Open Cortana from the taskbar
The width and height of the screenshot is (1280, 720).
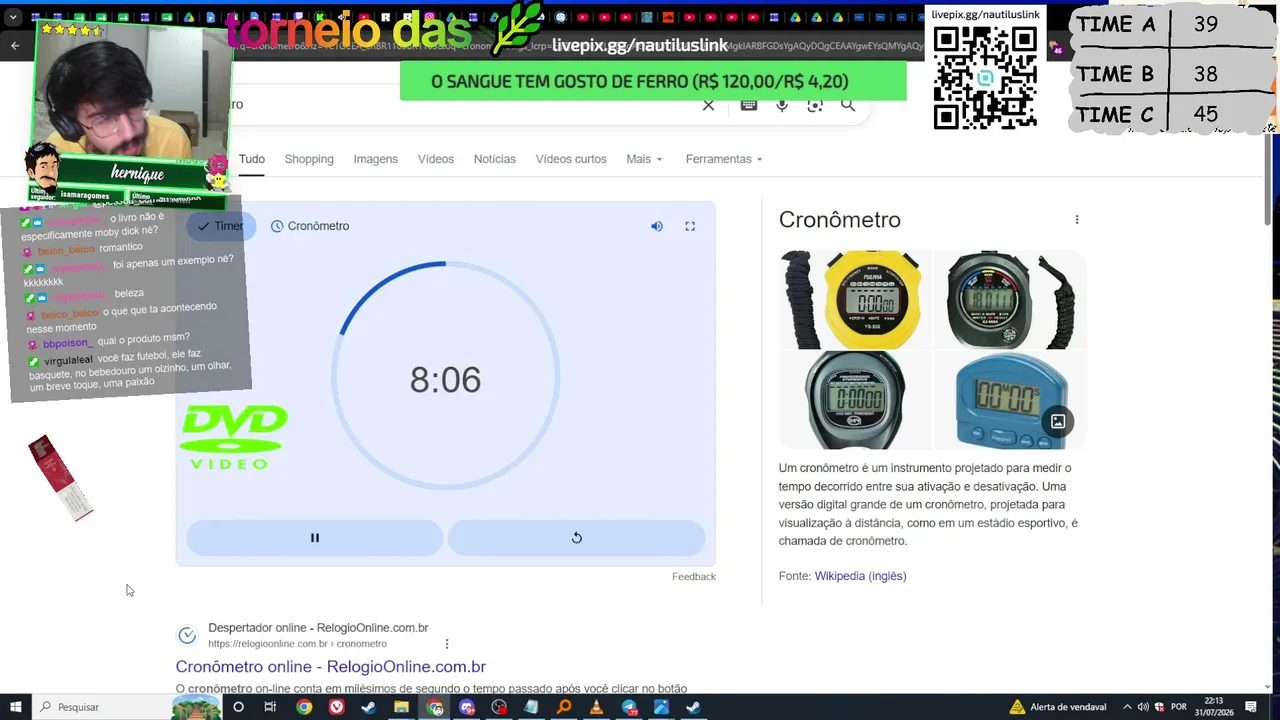(238, 707)
